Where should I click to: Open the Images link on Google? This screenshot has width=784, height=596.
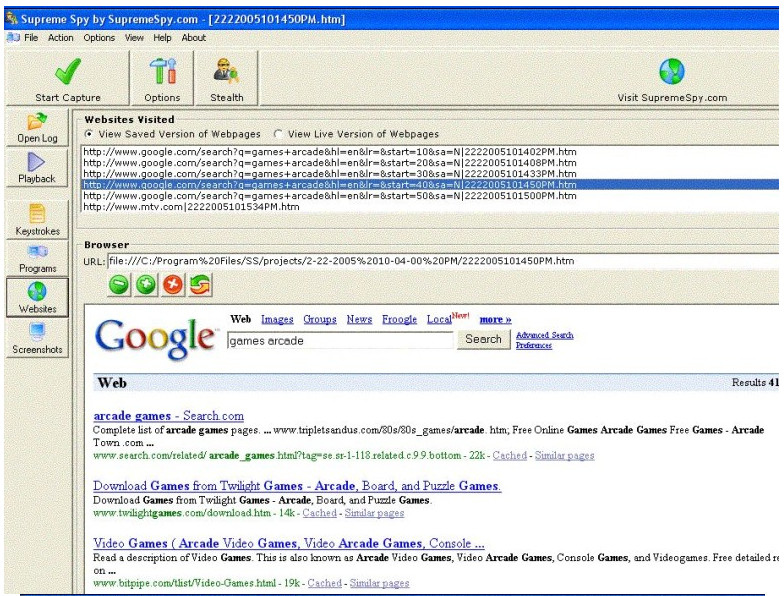(277, 319)
